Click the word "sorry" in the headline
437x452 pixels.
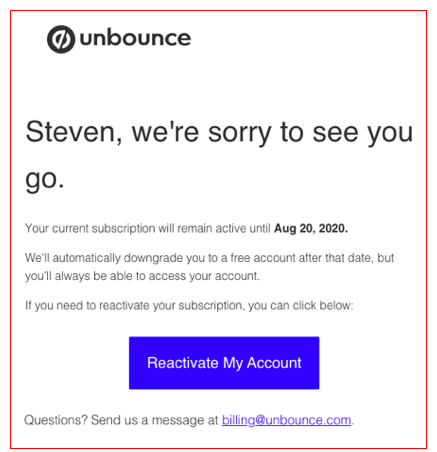(240, 133)
